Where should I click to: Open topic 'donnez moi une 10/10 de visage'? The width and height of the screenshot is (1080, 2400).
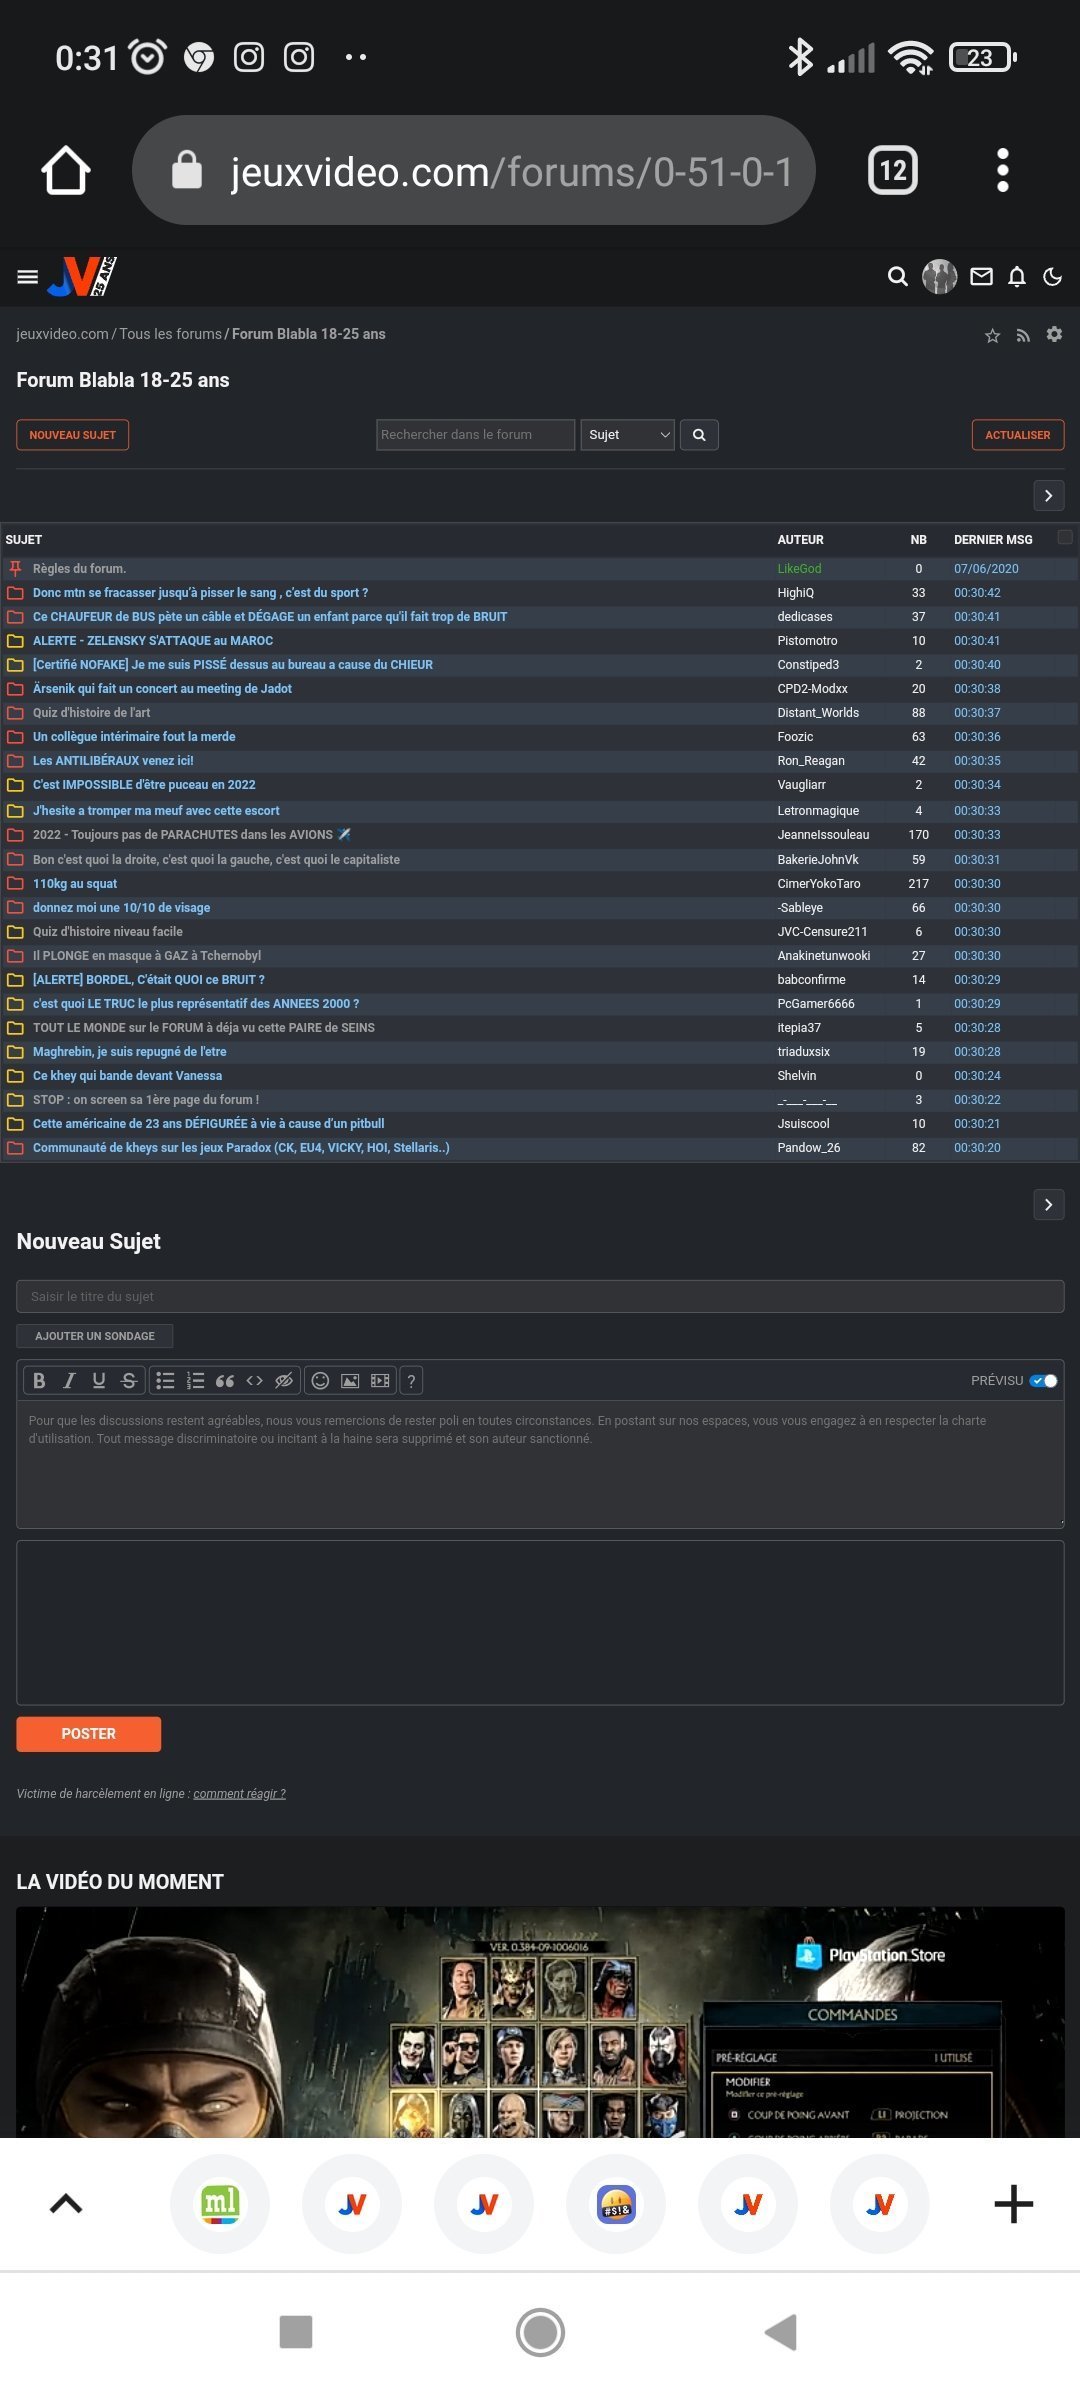(121, 908)
